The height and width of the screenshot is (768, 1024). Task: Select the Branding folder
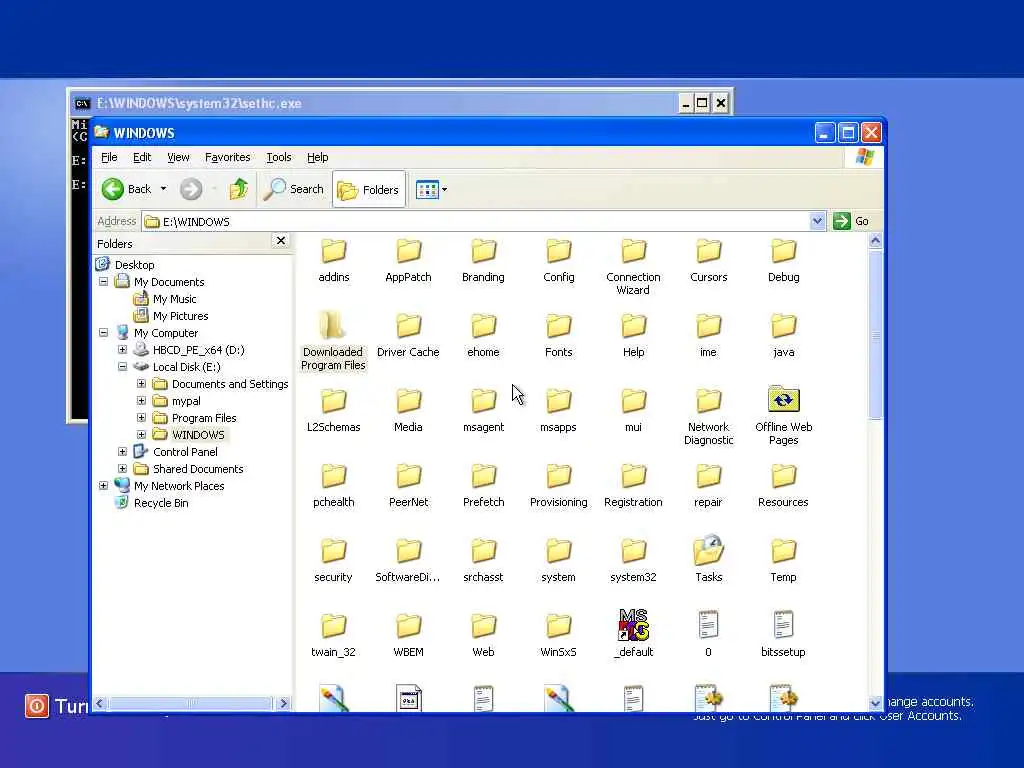pos(483,260)
